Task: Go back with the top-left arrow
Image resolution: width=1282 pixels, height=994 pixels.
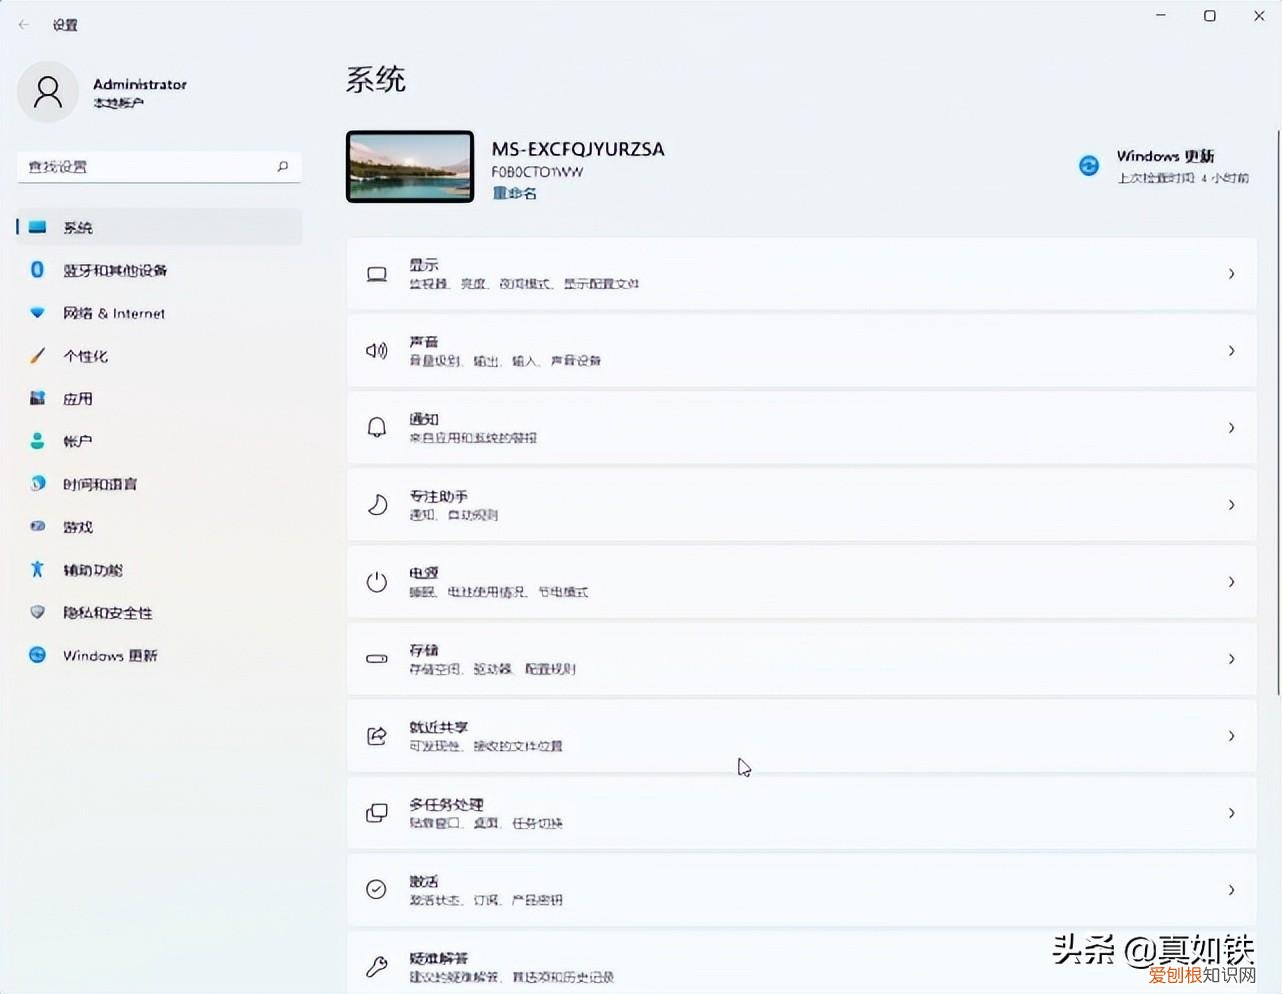Action: pos(24,25)
